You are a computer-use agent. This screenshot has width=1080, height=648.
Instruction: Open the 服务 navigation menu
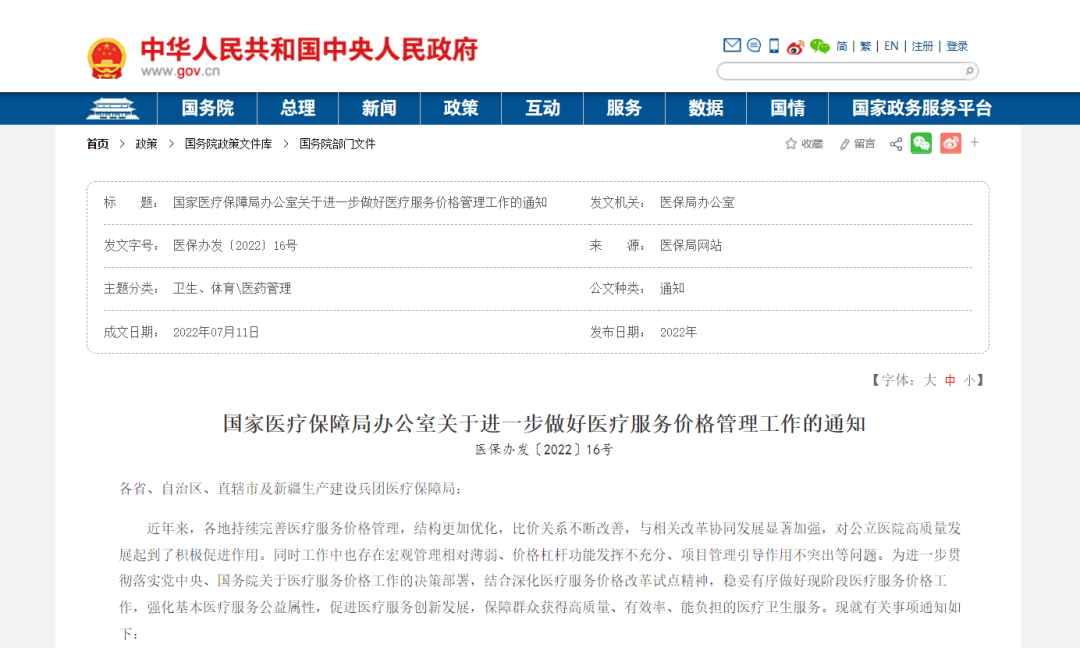[624, 108]
